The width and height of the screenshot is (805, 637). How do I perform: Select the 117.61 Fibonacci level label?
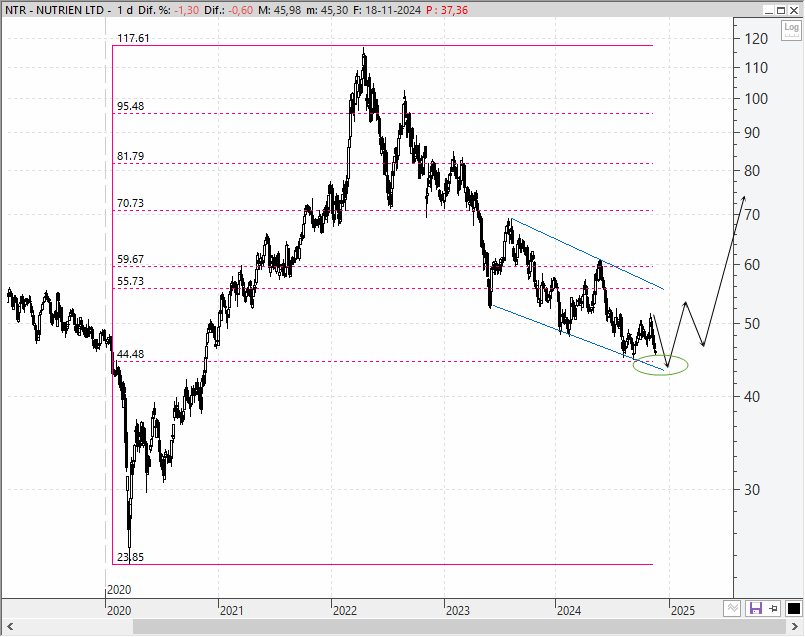[x=133, y=38]
